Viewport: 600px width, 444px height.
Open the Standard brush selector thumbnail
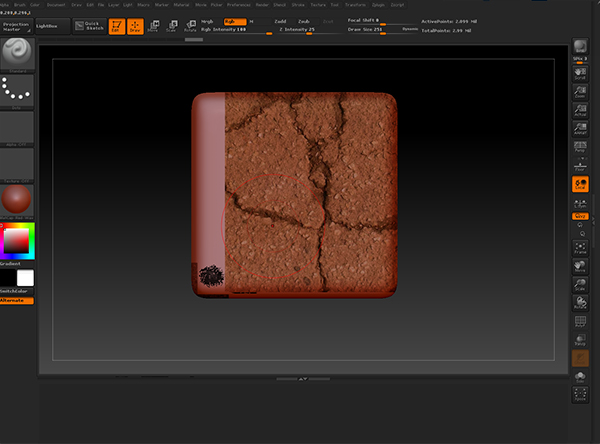tap(17, 55)
